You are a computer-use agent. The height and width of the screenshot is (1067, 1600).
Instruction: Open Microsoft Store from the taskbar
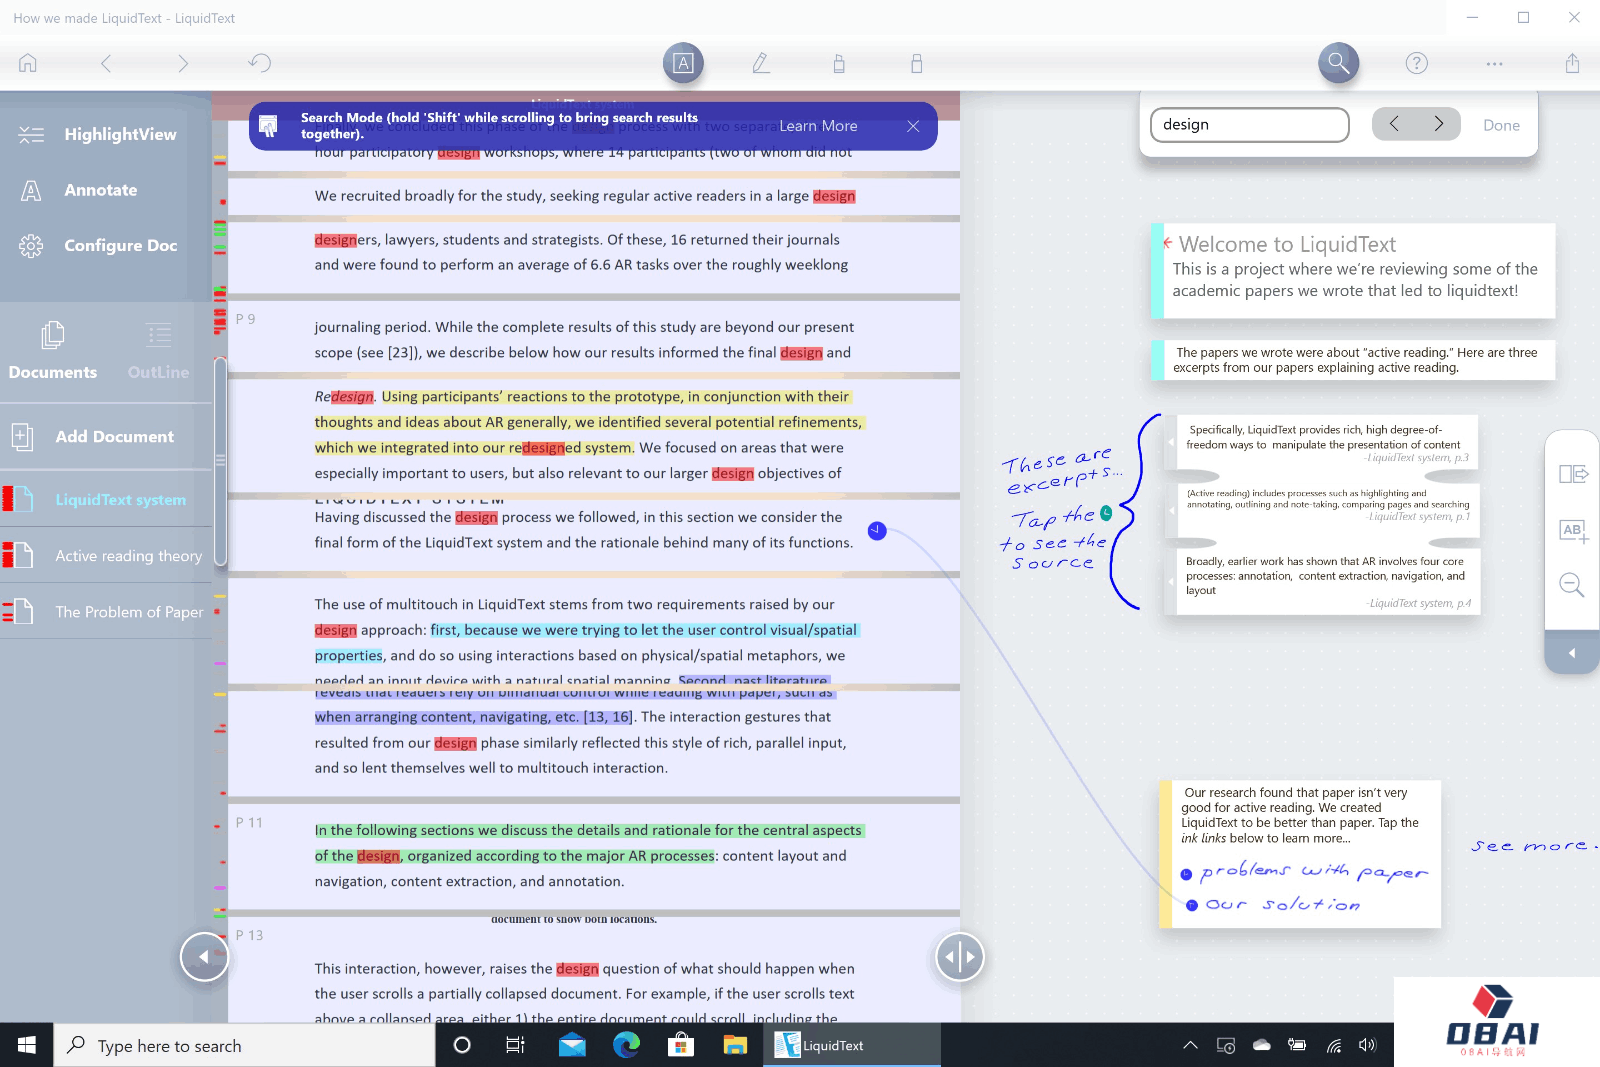tap(681, 1045)
